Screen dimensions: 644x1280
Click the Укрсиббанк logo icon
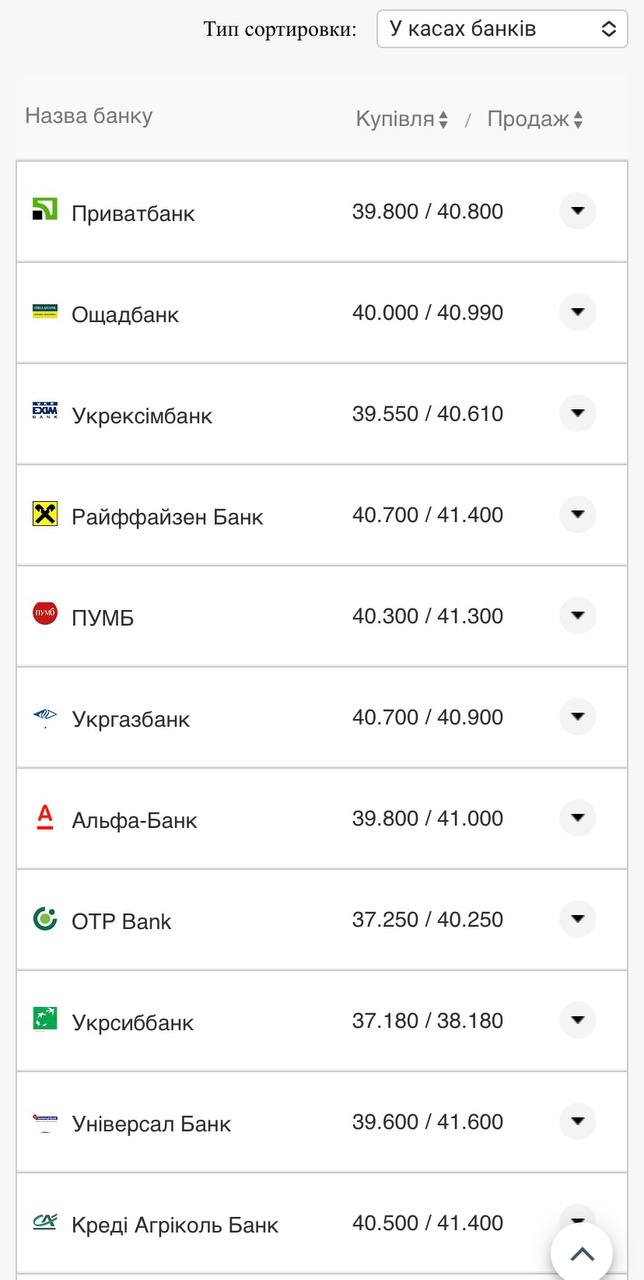point(44,1021)
